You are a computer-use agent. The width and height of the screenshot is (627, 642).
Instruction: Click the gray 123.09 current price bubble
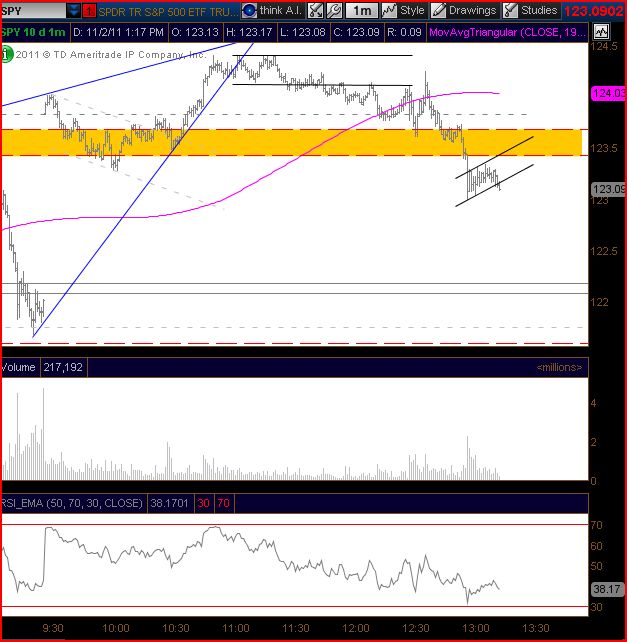tap(609, 189)
